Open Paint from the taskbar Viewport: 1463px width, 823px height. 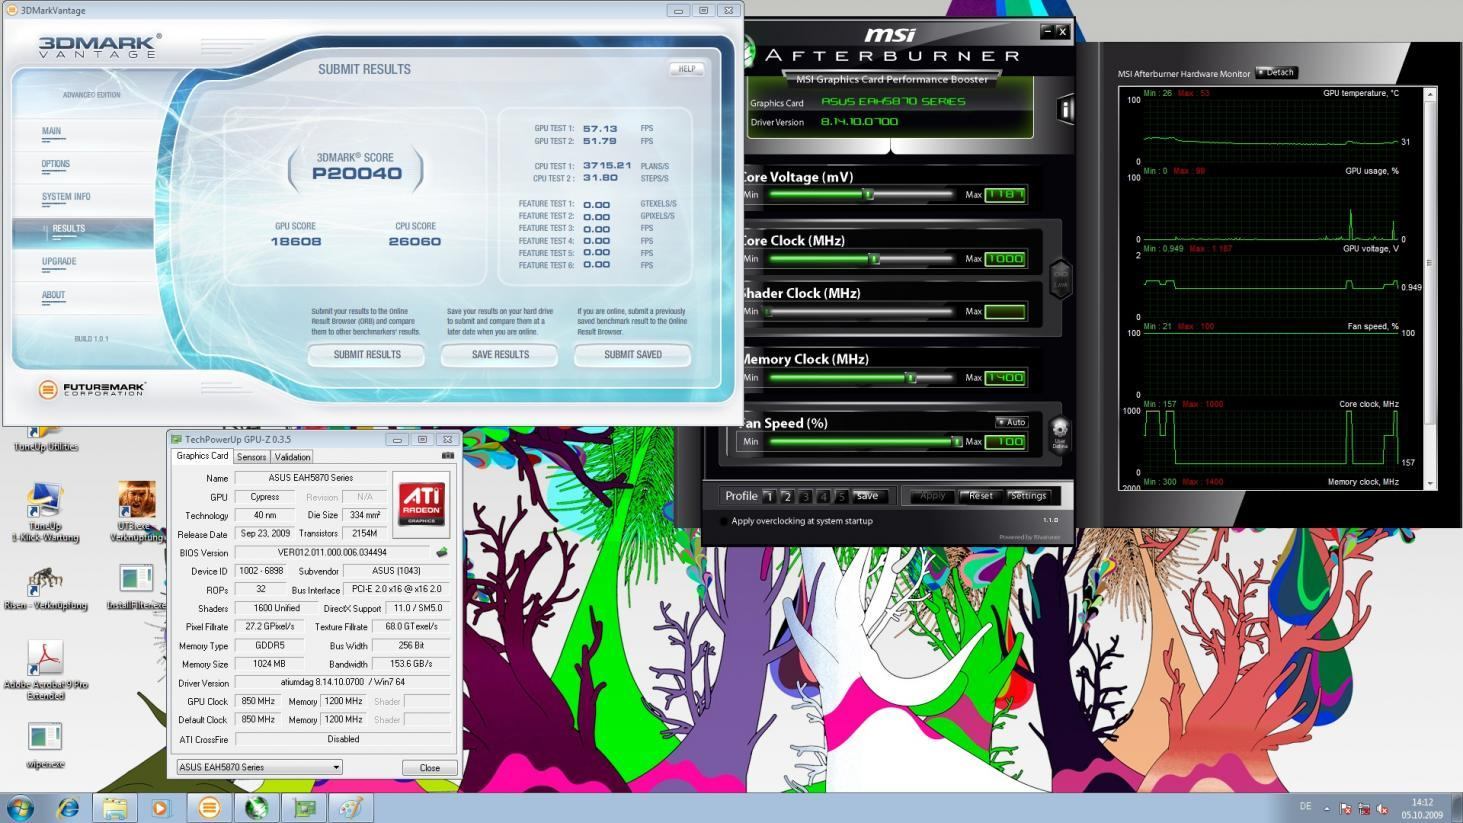pos(351,807)
